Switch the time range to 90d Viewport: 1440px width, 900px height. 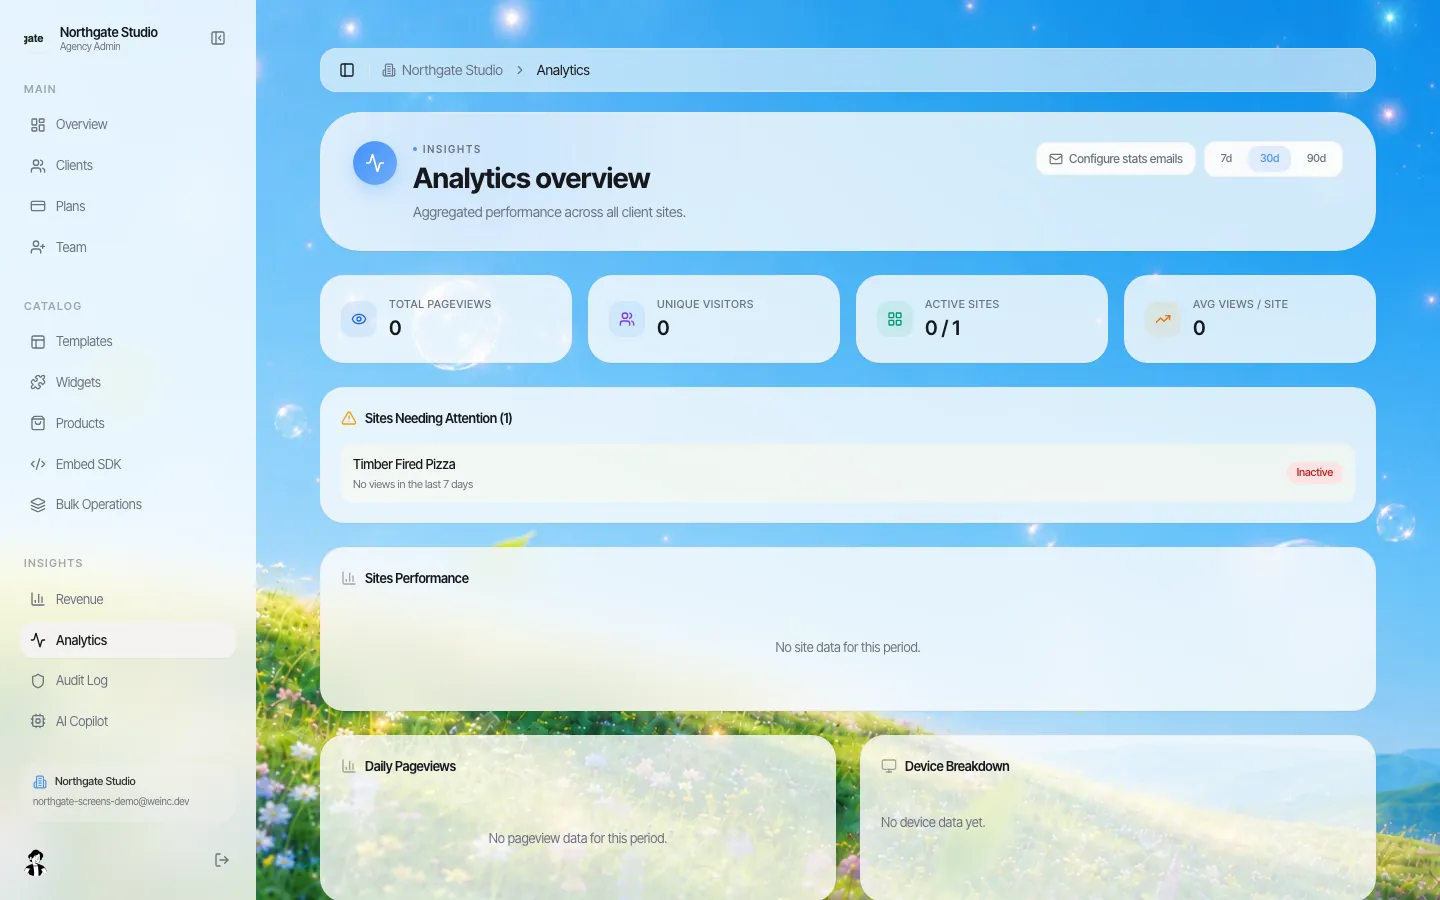click(1316, 159)
